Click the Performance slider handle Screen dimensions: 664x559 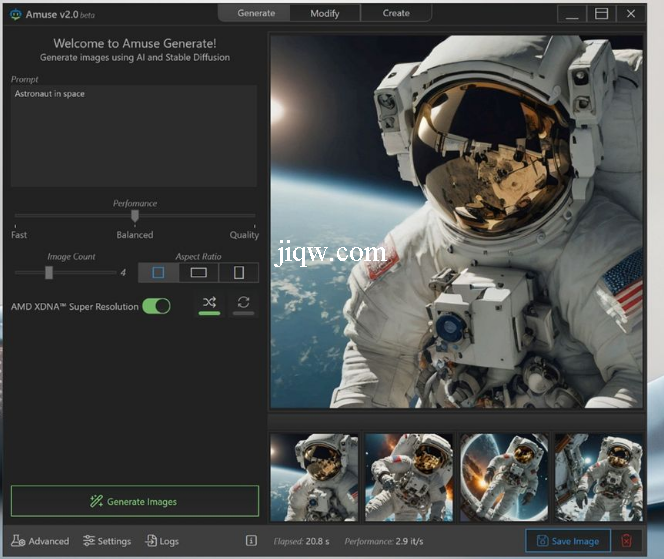point(135,215)
